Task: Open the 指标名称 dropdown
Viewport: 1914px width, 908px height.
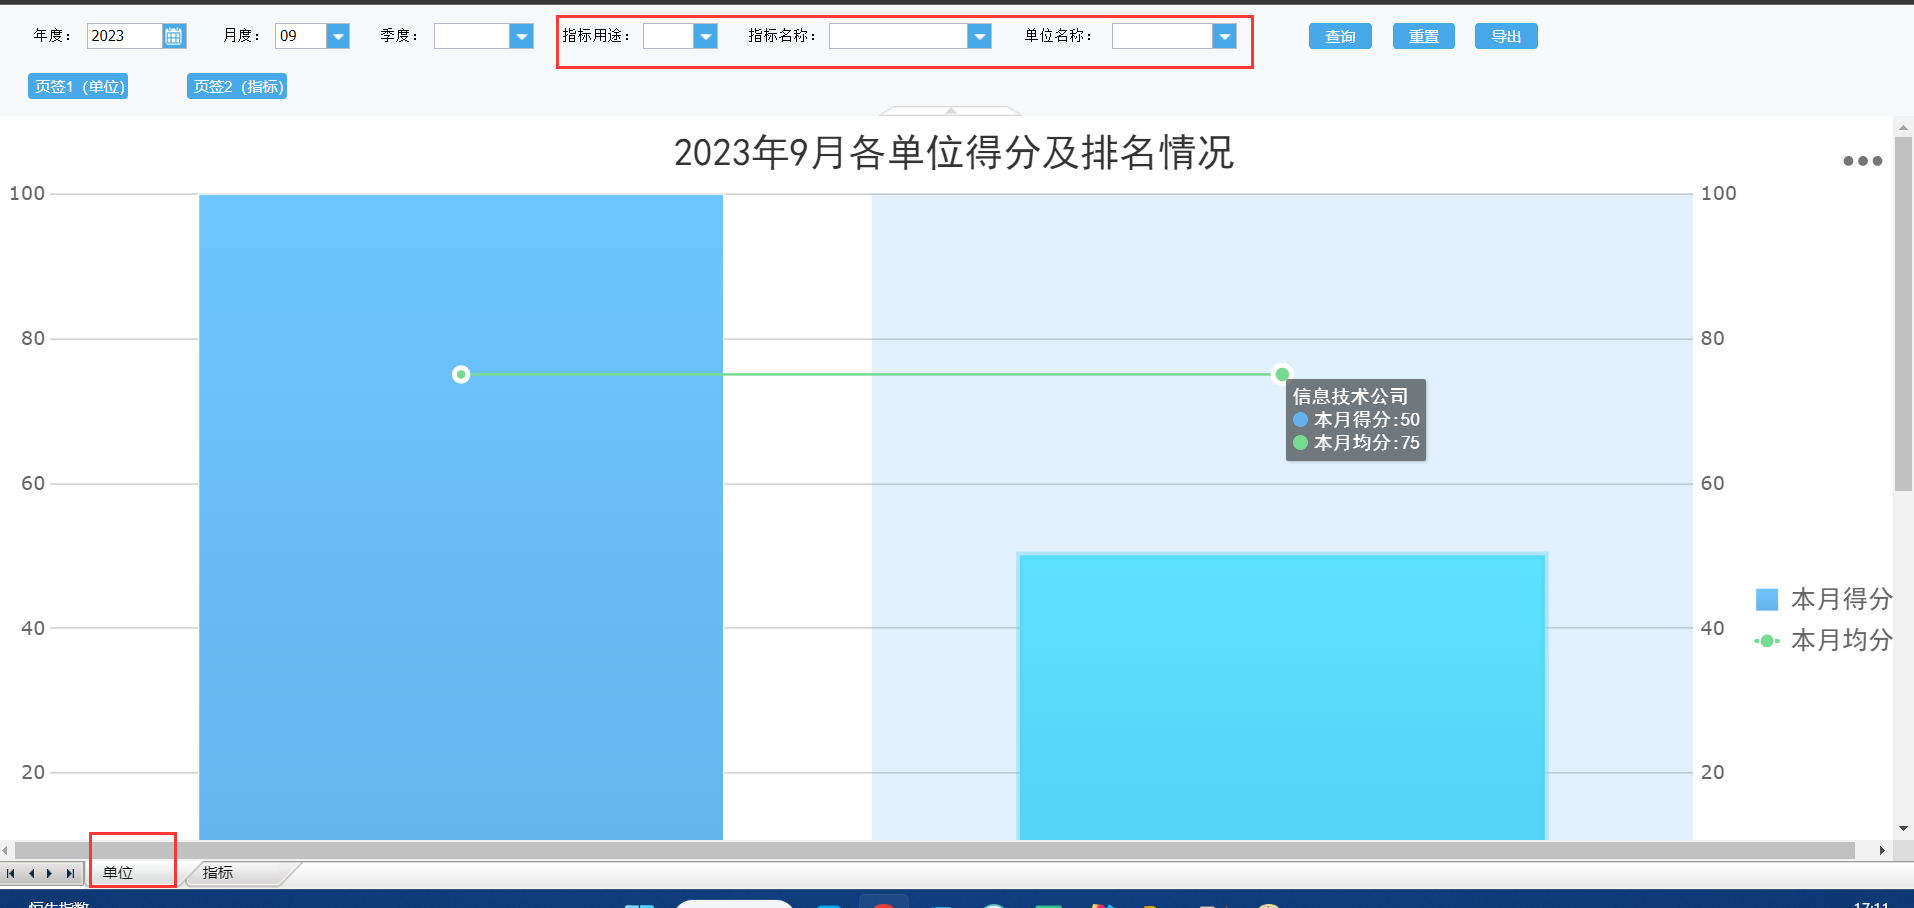Action: (980, 36)
